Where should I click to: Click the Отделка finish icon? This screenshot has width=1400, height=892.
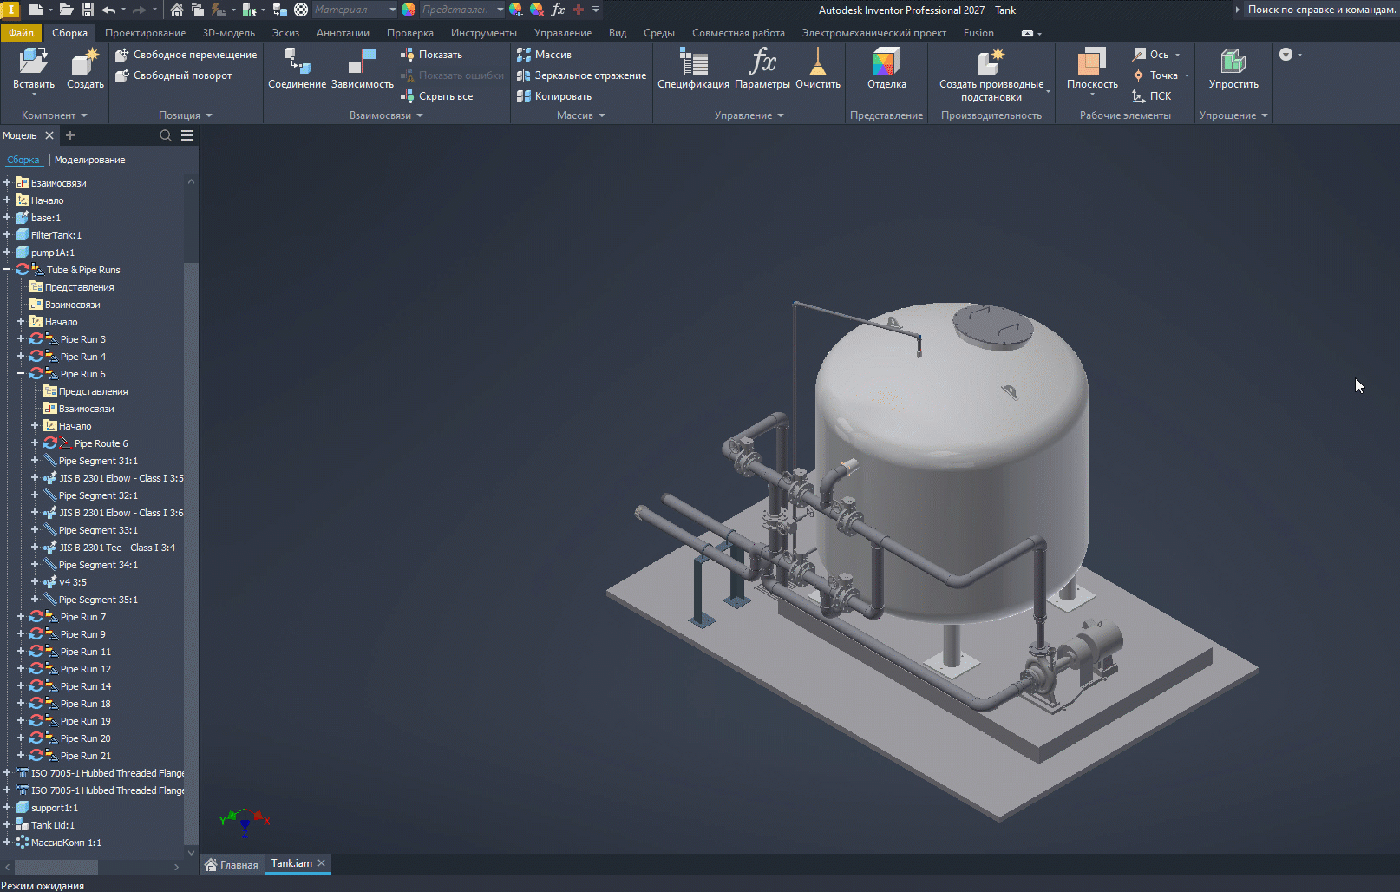[886, 62]
